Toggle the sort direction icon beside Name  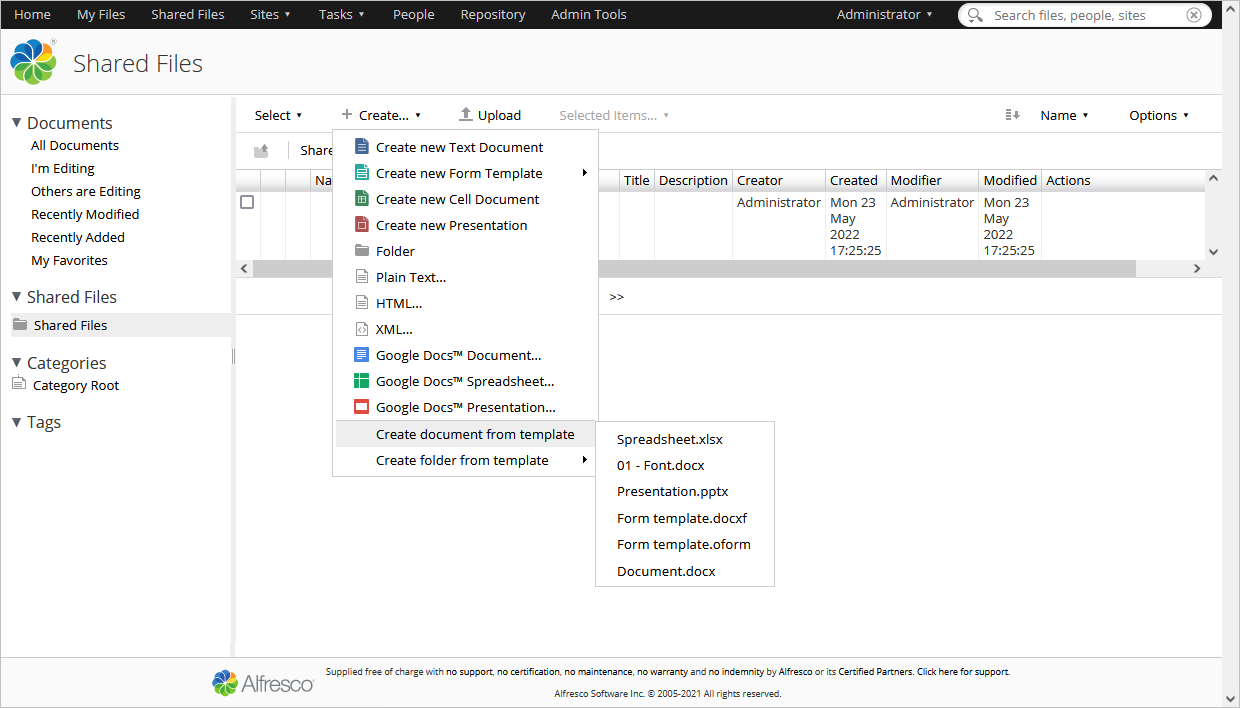tap(1012, 115)
